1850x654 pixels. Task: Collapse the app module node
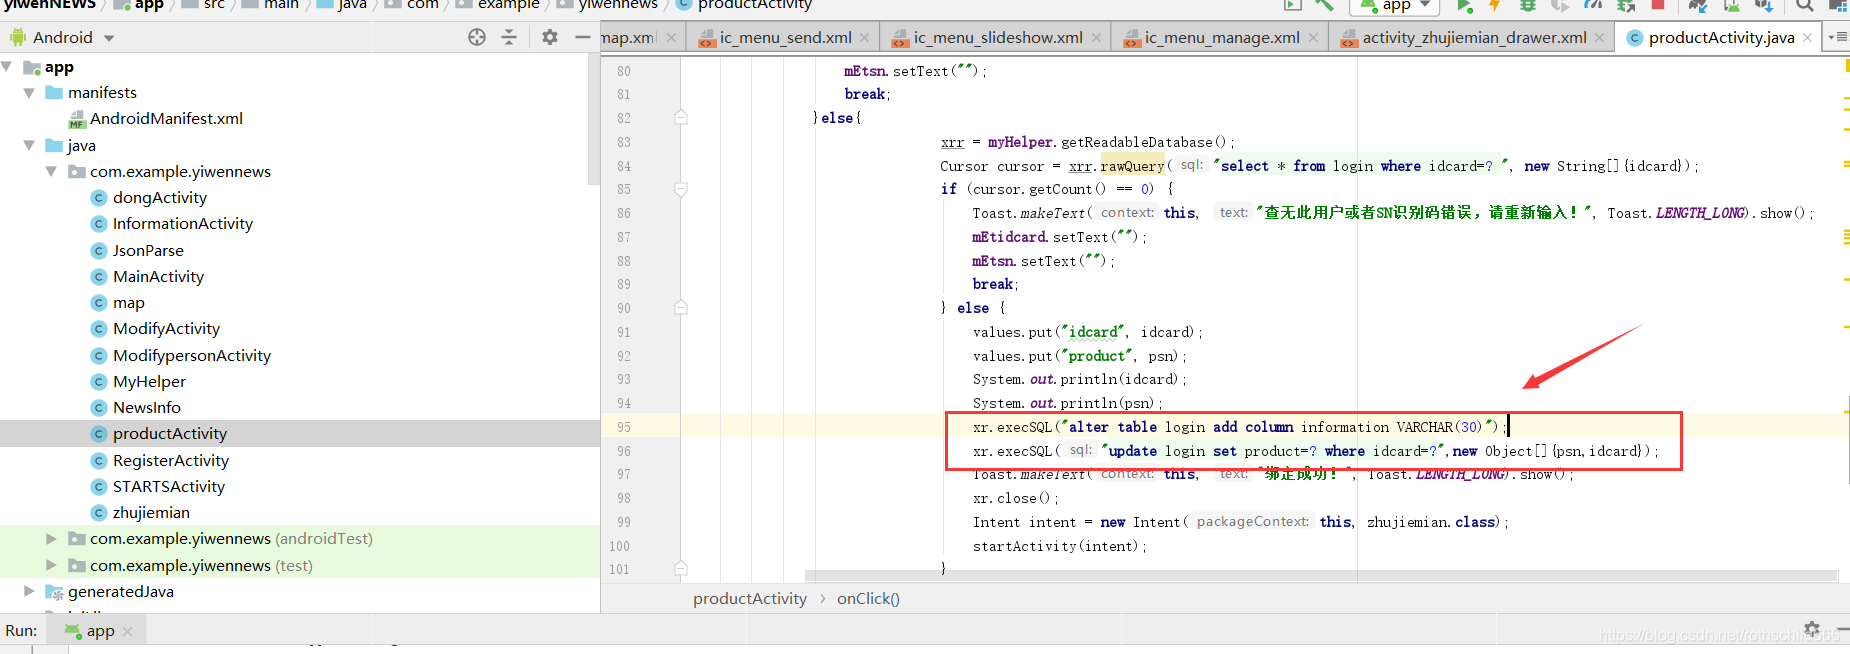pos(8,67)
